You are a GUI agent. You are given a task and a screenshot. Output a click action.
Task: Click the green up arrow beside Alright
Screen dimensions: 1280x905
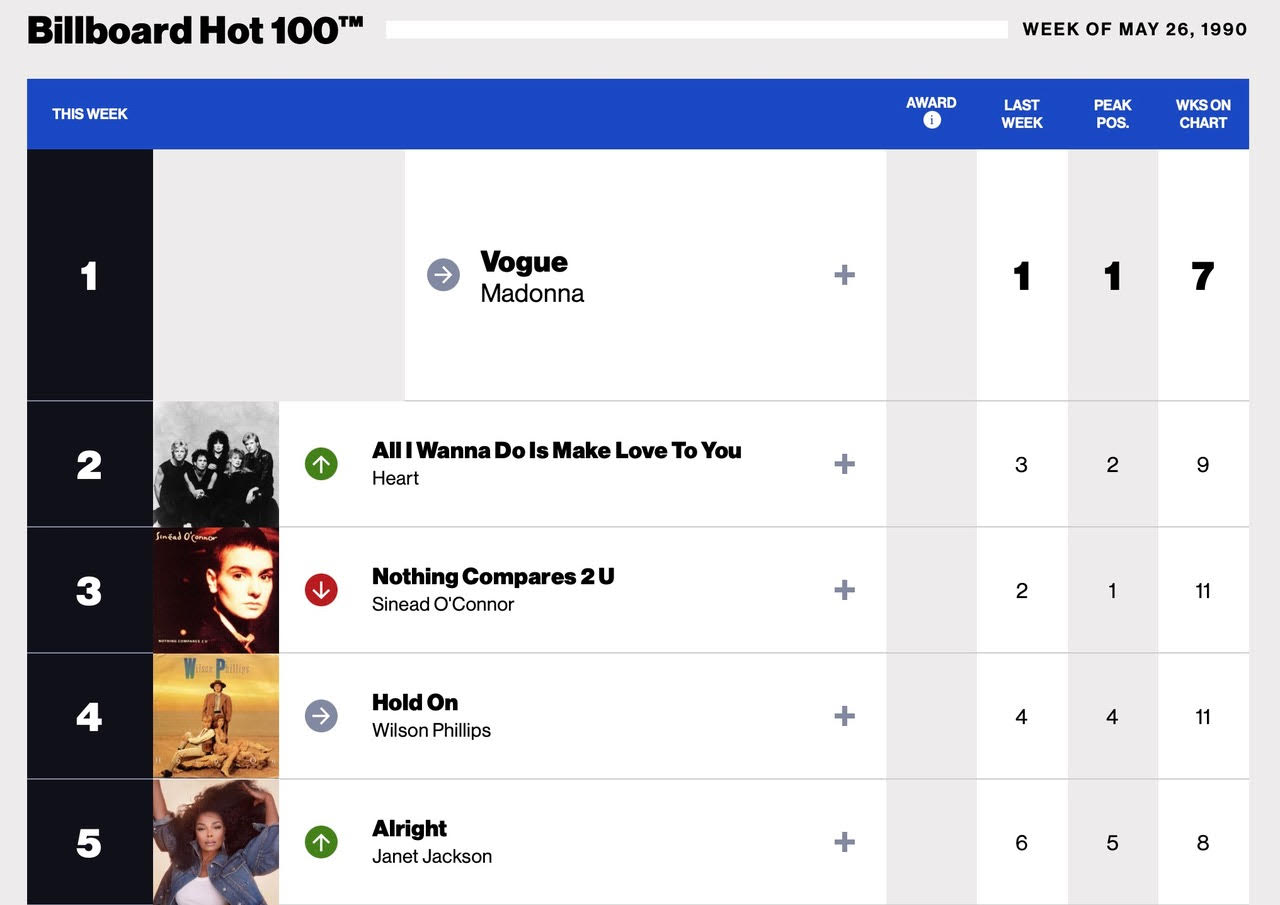pyautogui.click(x=321, y=842)
